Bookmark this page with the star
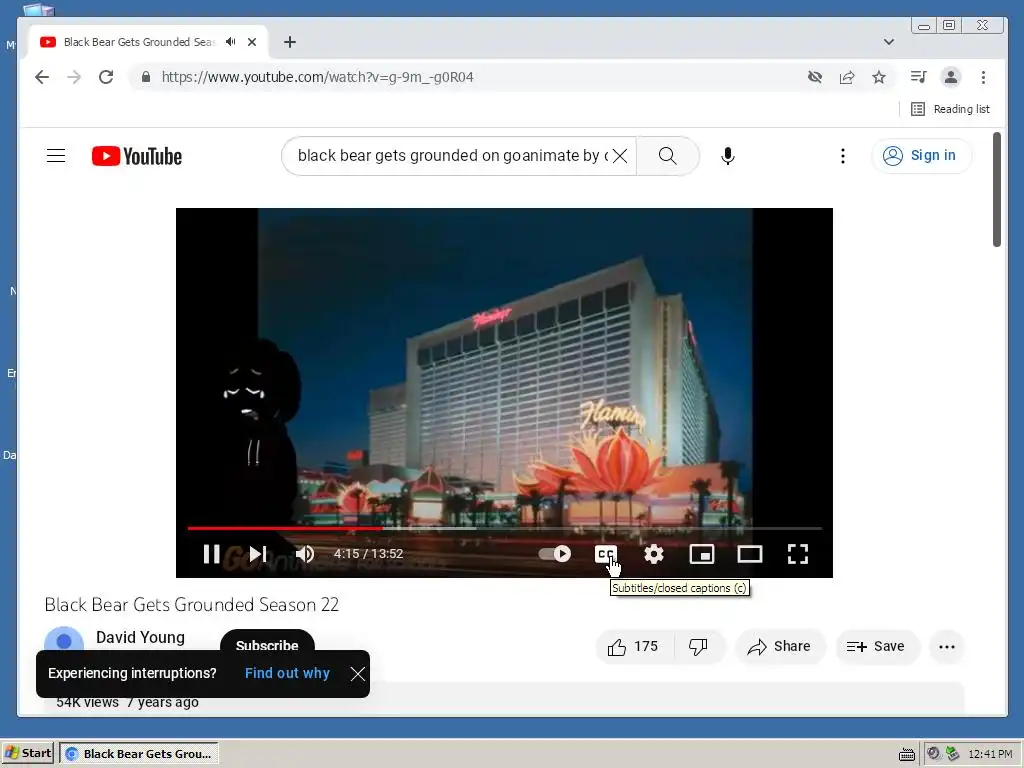Image resolution: width=1024 pixels, height=768 pixels. tap(879, 77)
